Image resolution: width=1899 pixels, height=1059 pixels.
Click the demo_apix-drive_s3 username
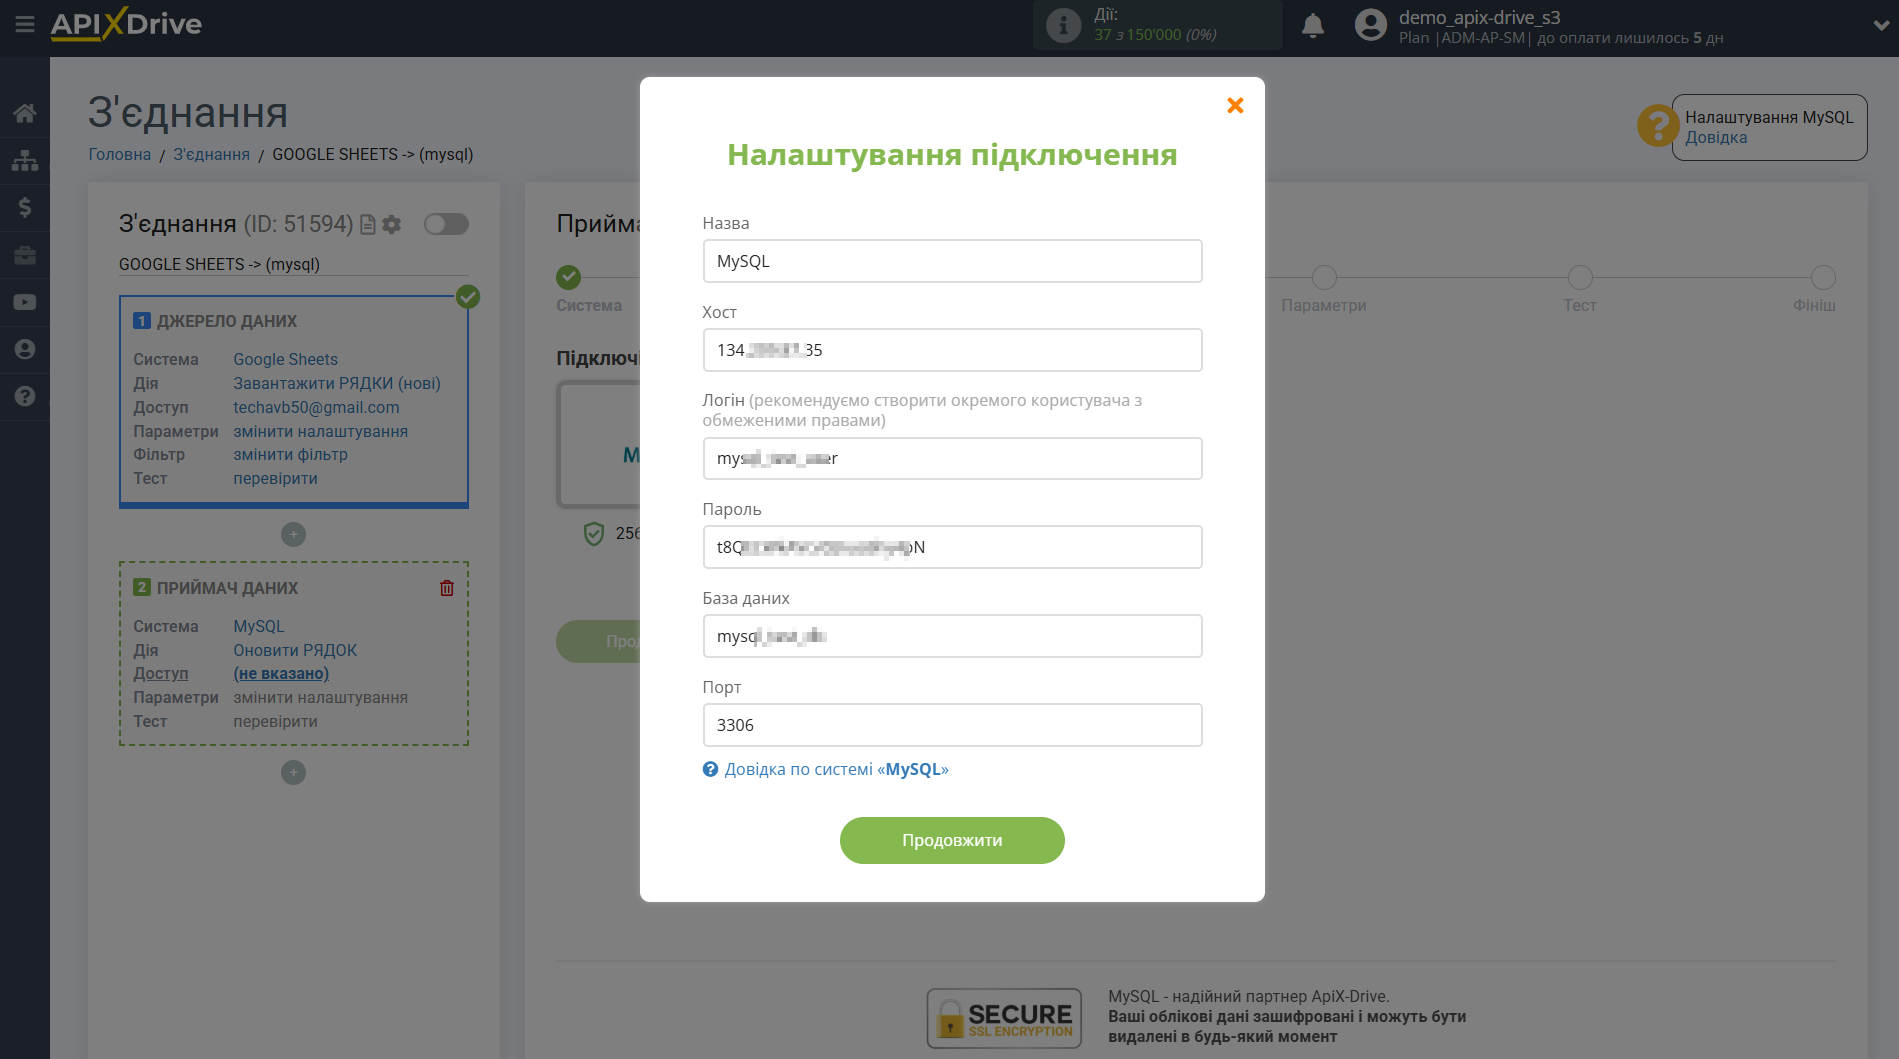[1479, 17]
